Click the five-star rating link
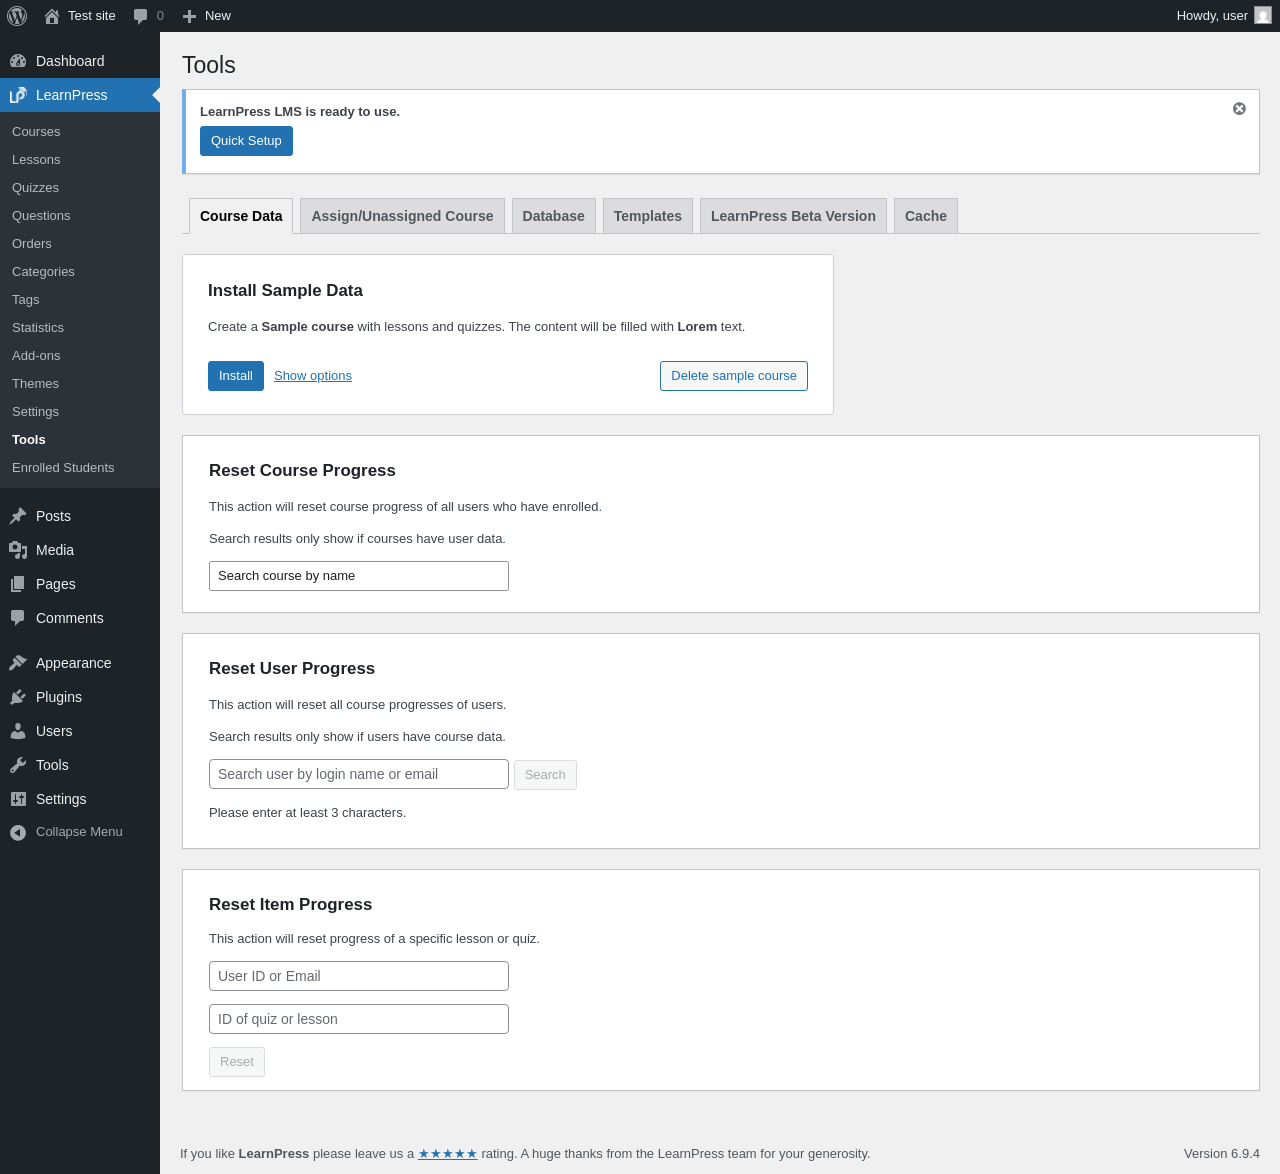 point(448,1154)
